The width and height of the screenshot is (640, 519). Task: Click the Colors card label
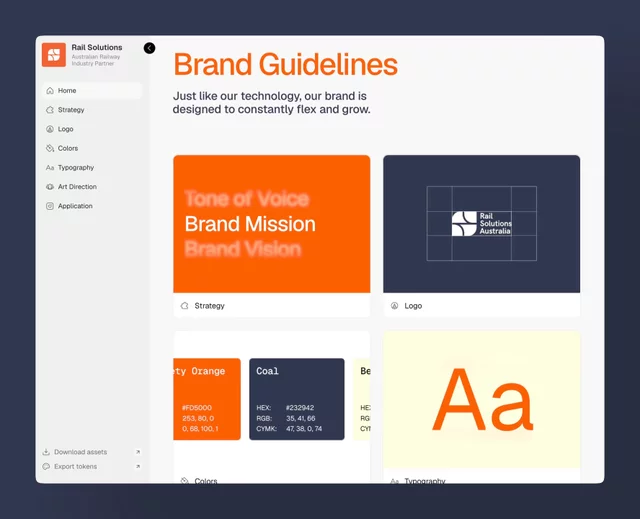tap(206, 481)
